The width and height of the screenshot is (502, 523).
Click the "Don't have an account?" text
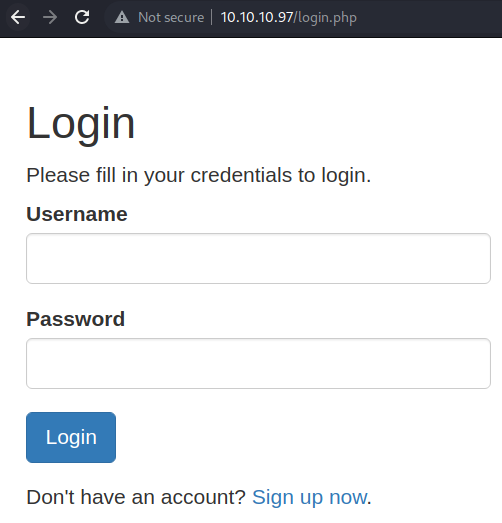136,497
